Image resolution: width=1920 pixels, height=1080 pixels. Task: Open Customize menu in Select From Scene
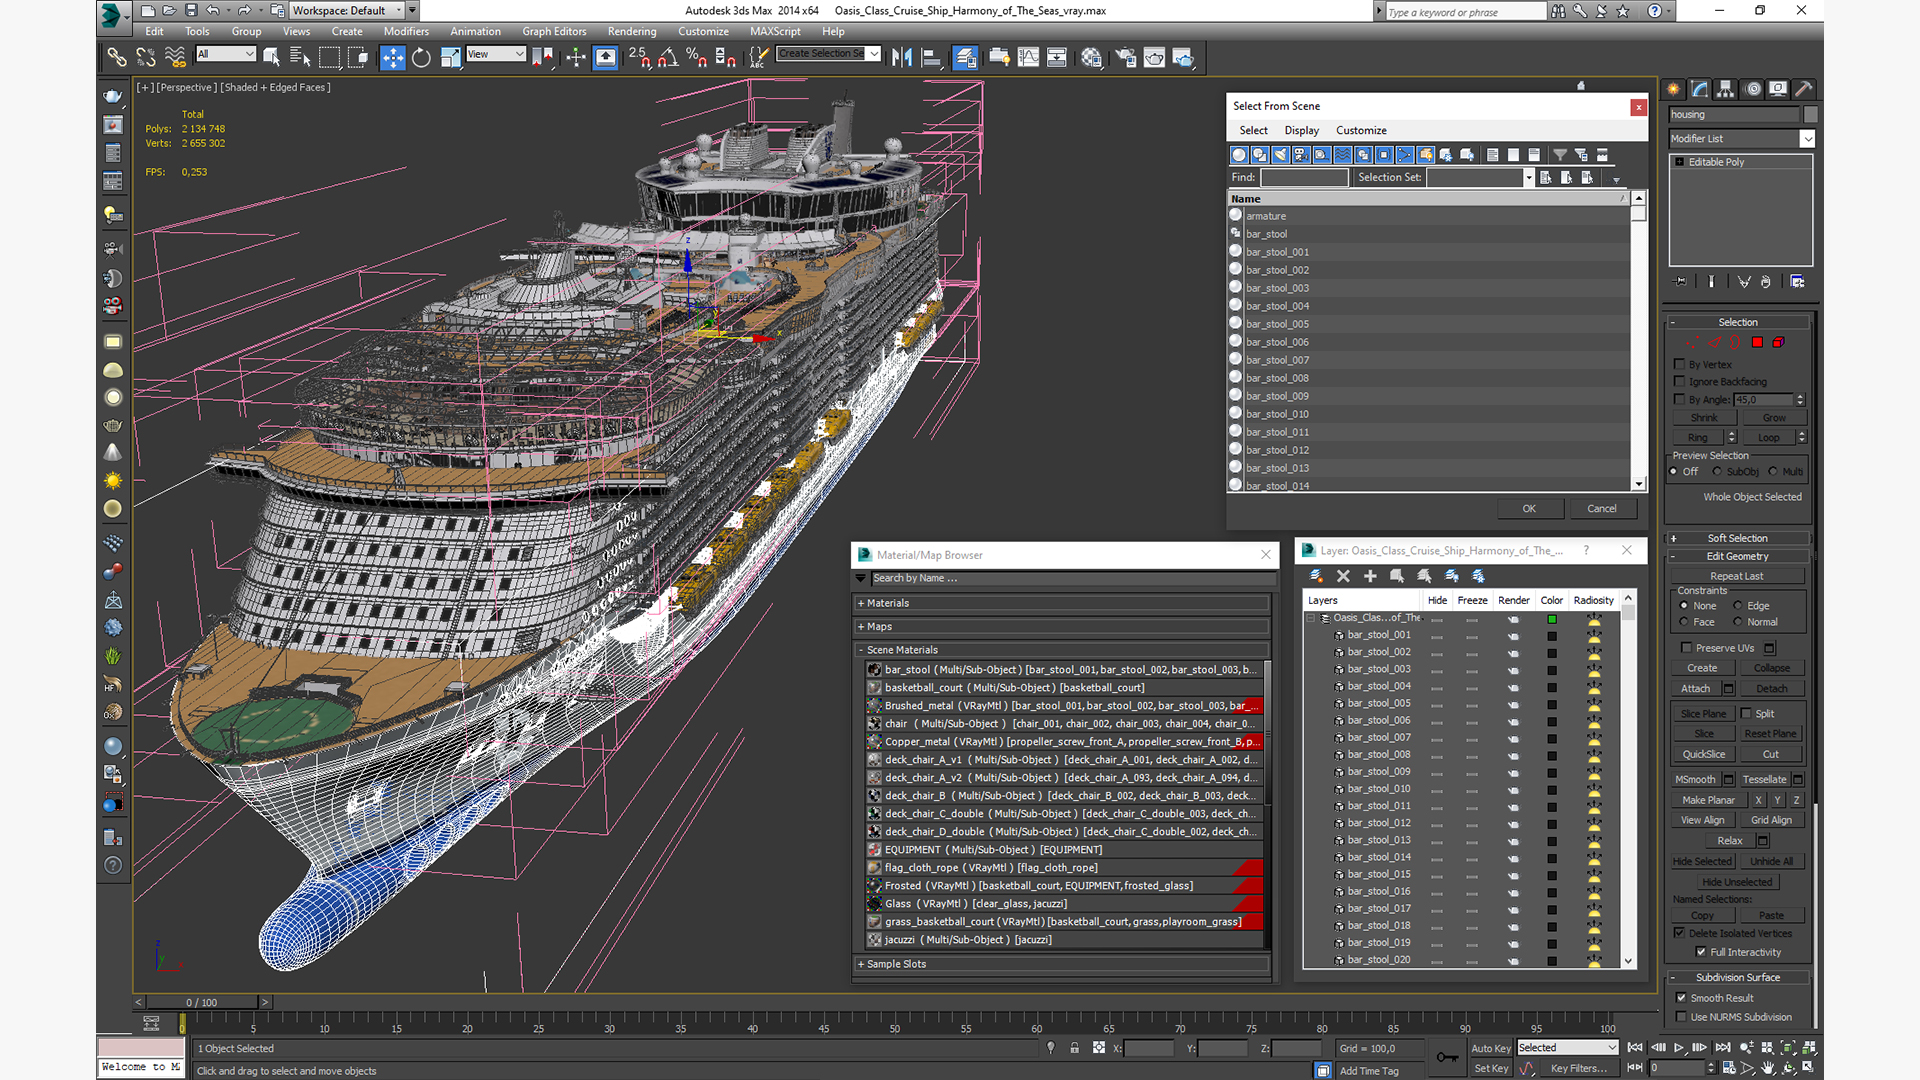tap(1361, 130)
